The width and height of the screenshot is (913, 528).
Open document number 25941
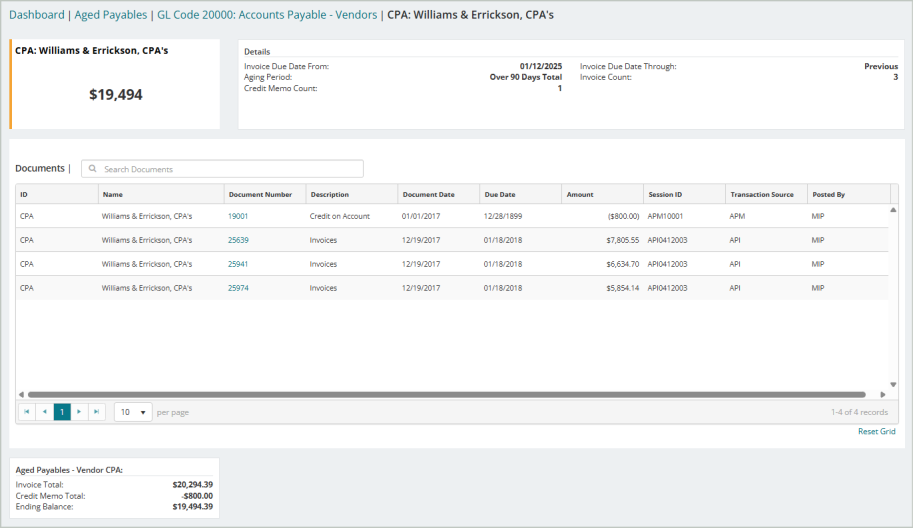(238, 264)
